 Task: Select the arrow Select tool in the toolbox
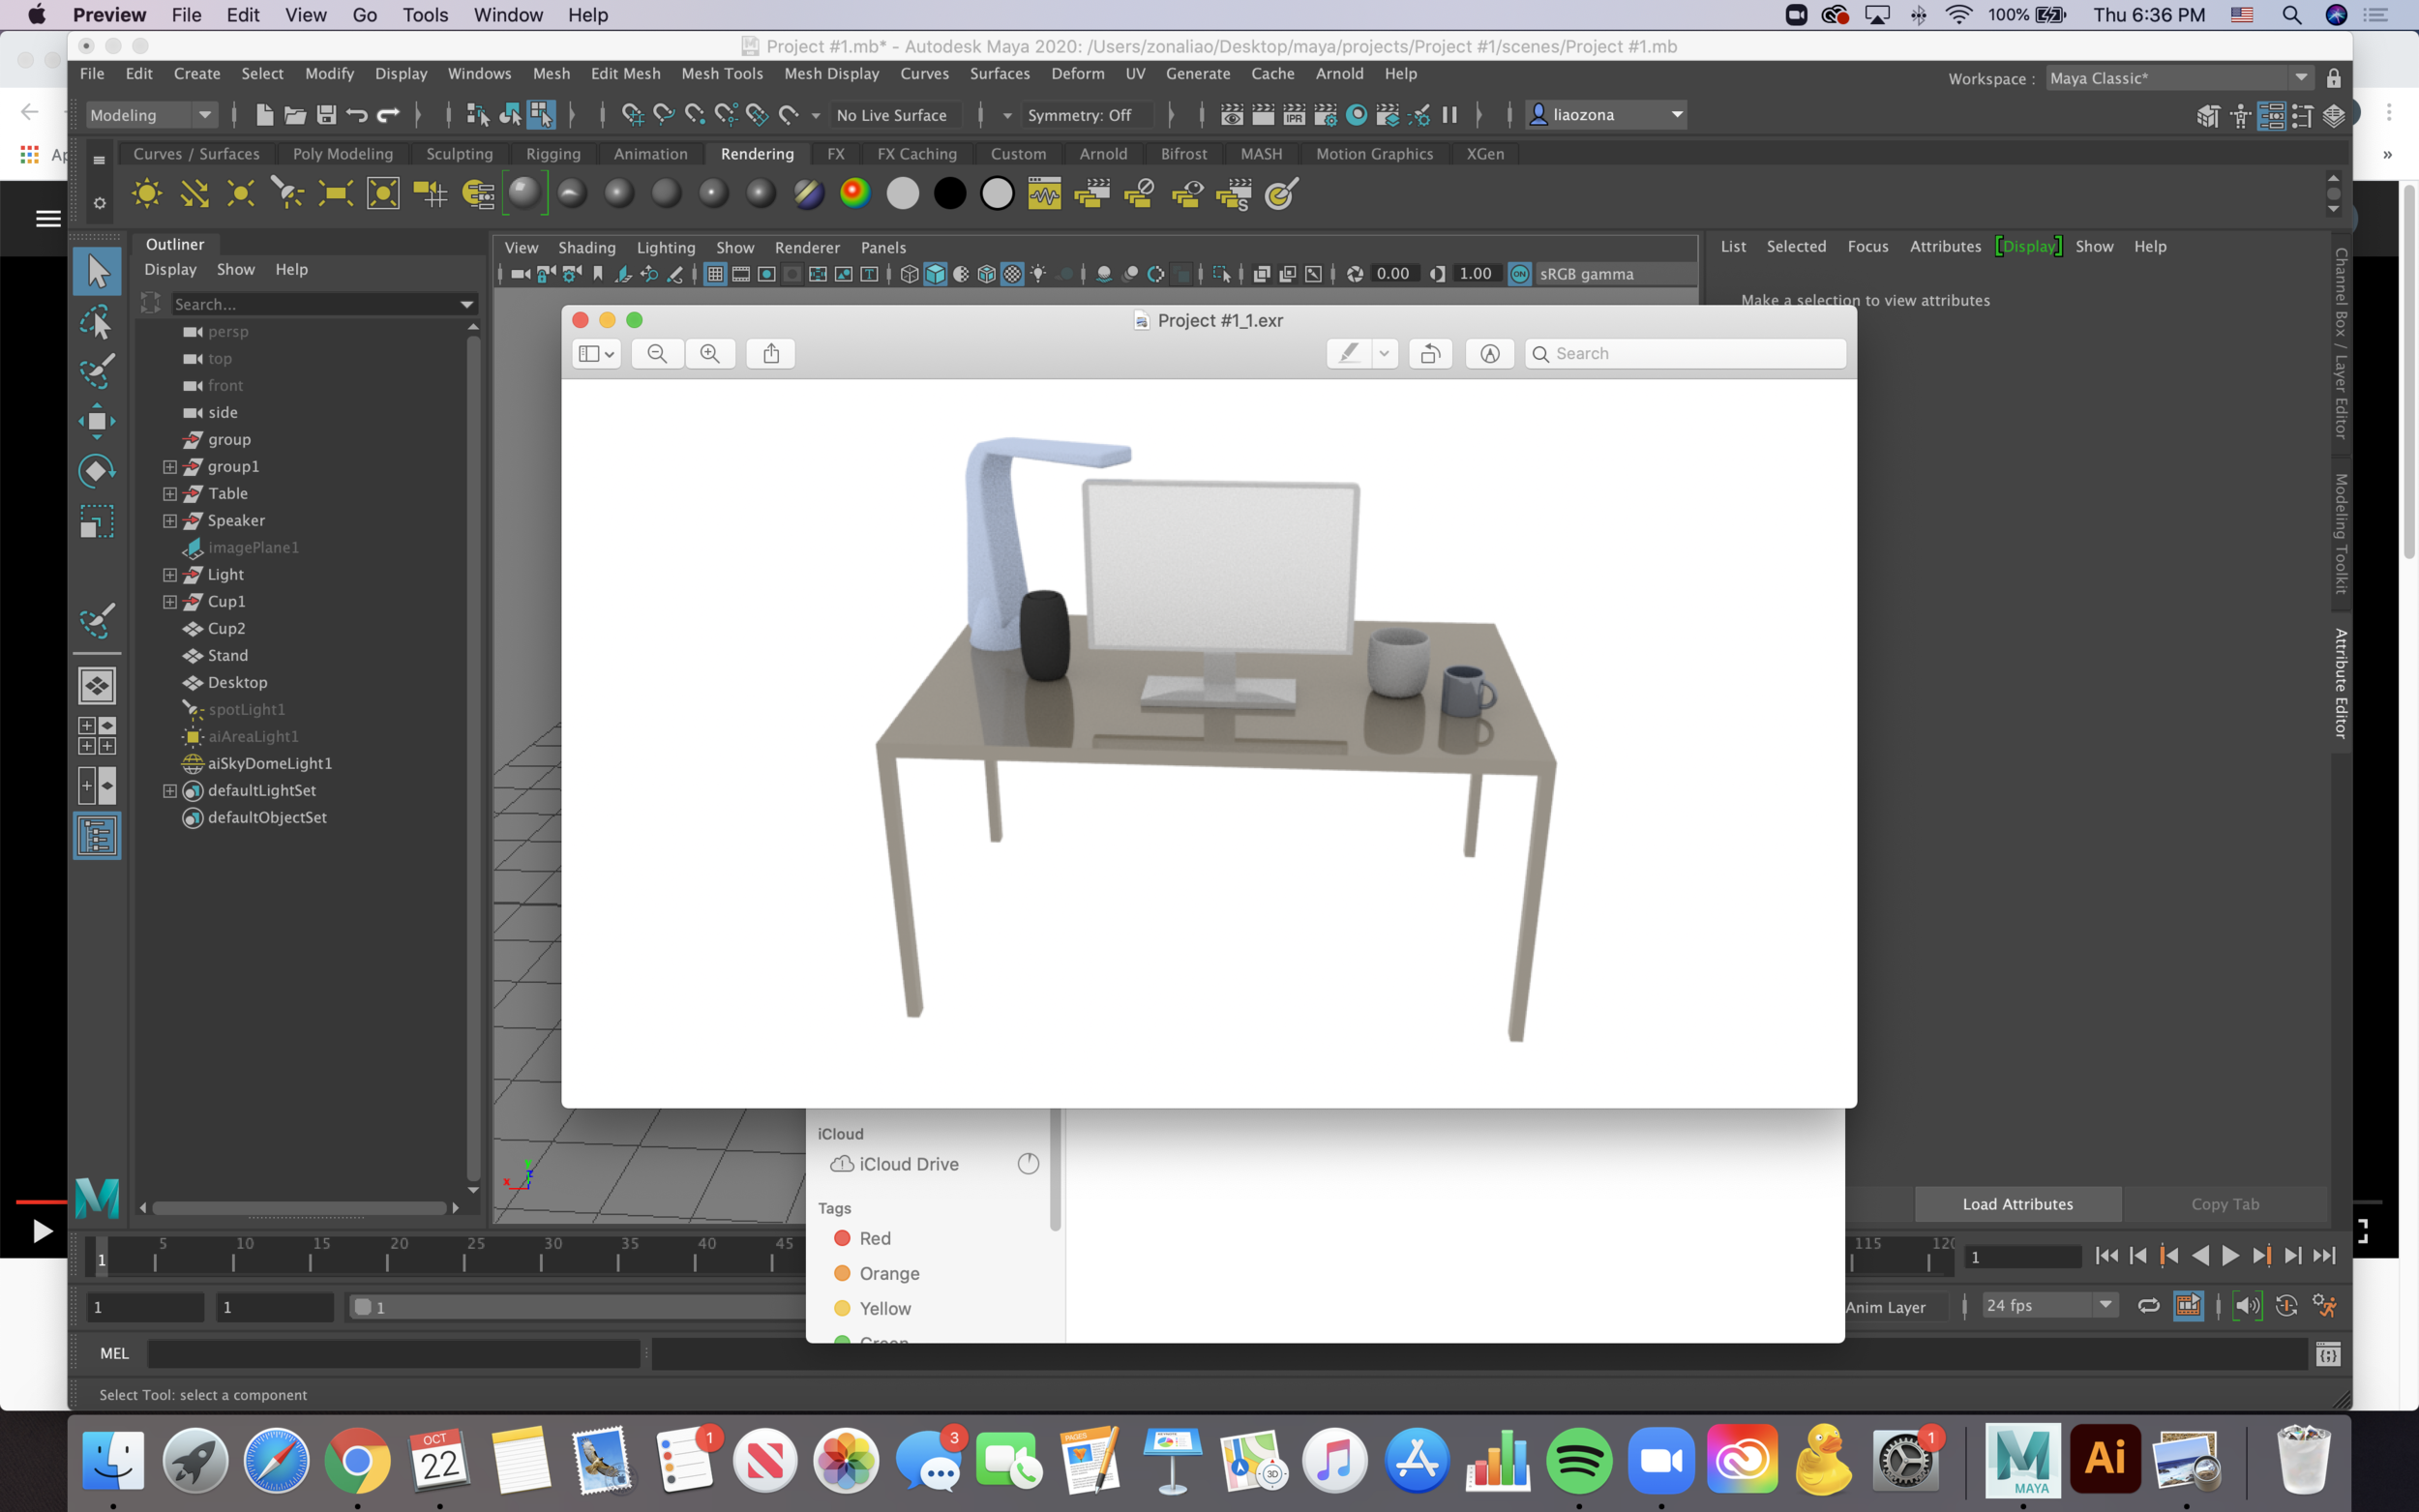[x=97, y=271]
